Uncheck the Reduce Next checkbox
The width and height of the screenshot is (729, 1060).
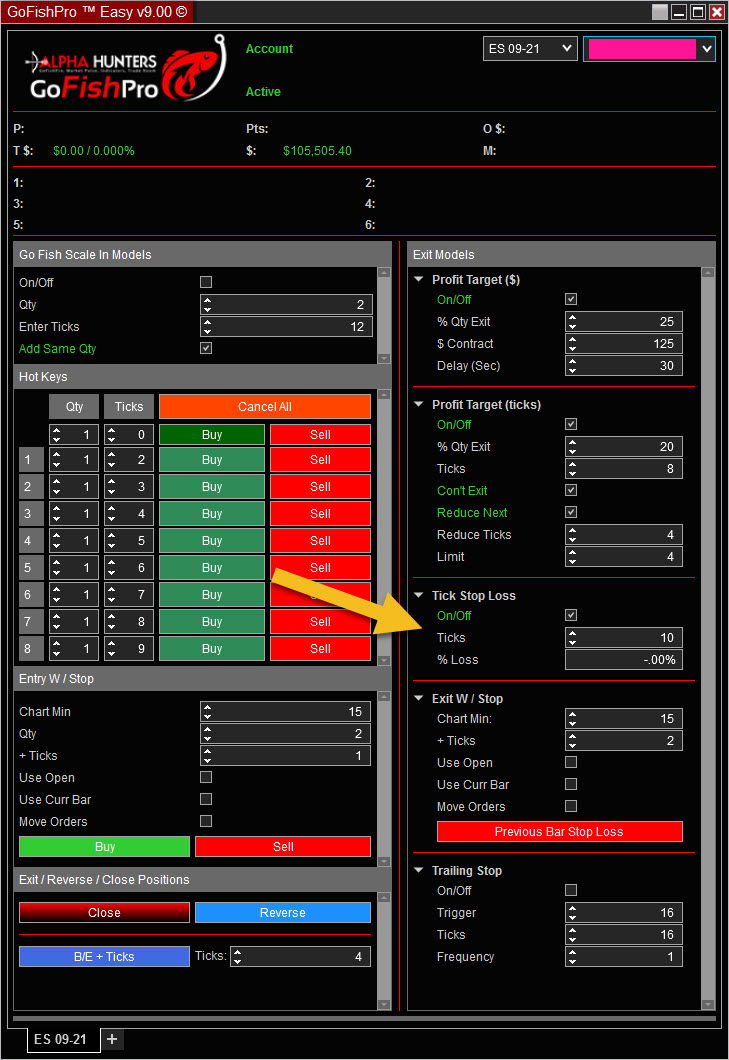click(571, 512)
